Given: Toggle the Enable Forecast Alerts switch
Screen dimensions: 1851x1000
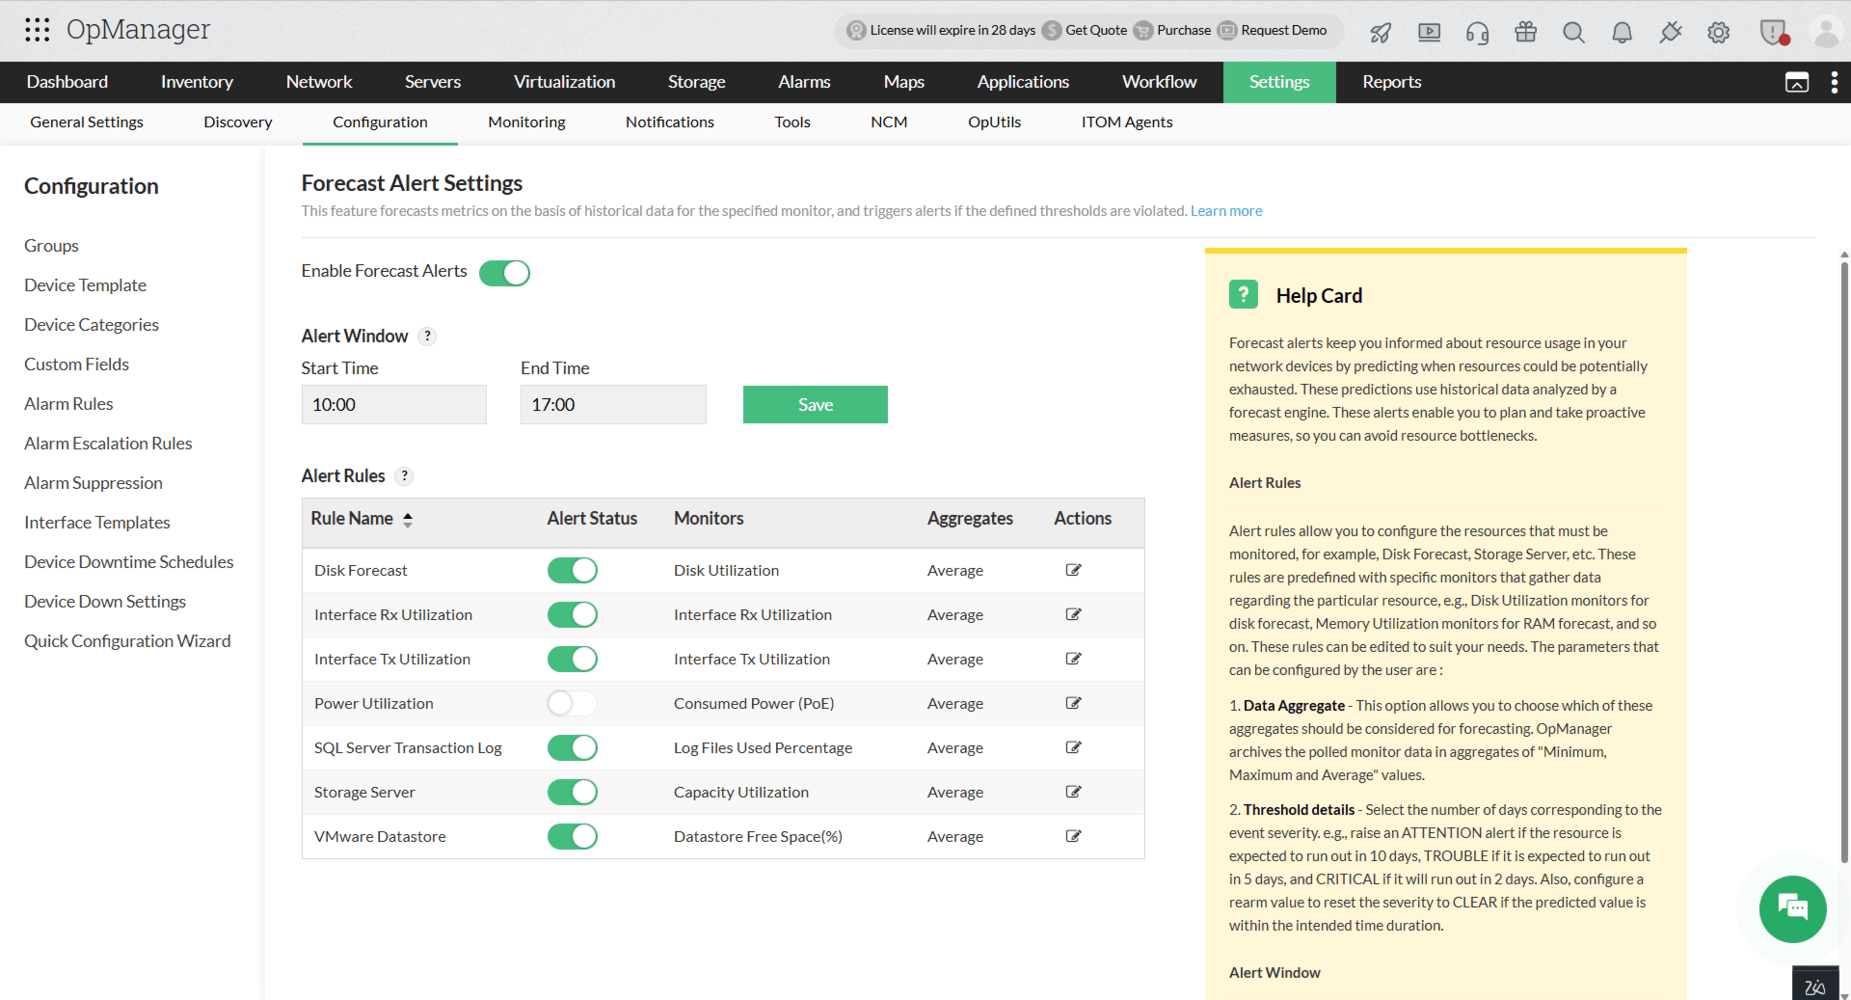Looking at the screenshot, I should 504,272.
